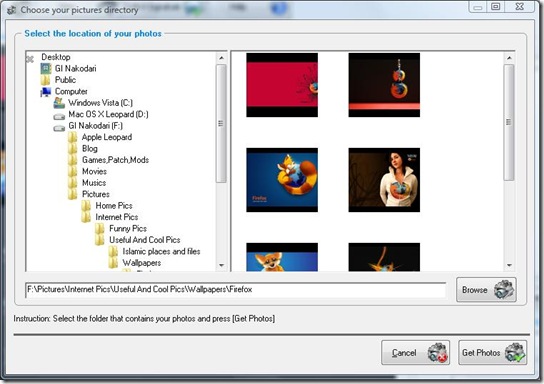Screen dimensions: 544x384
Task: Click the app icon in title bar
Action: pyautogui.click(x=11, y=10)
